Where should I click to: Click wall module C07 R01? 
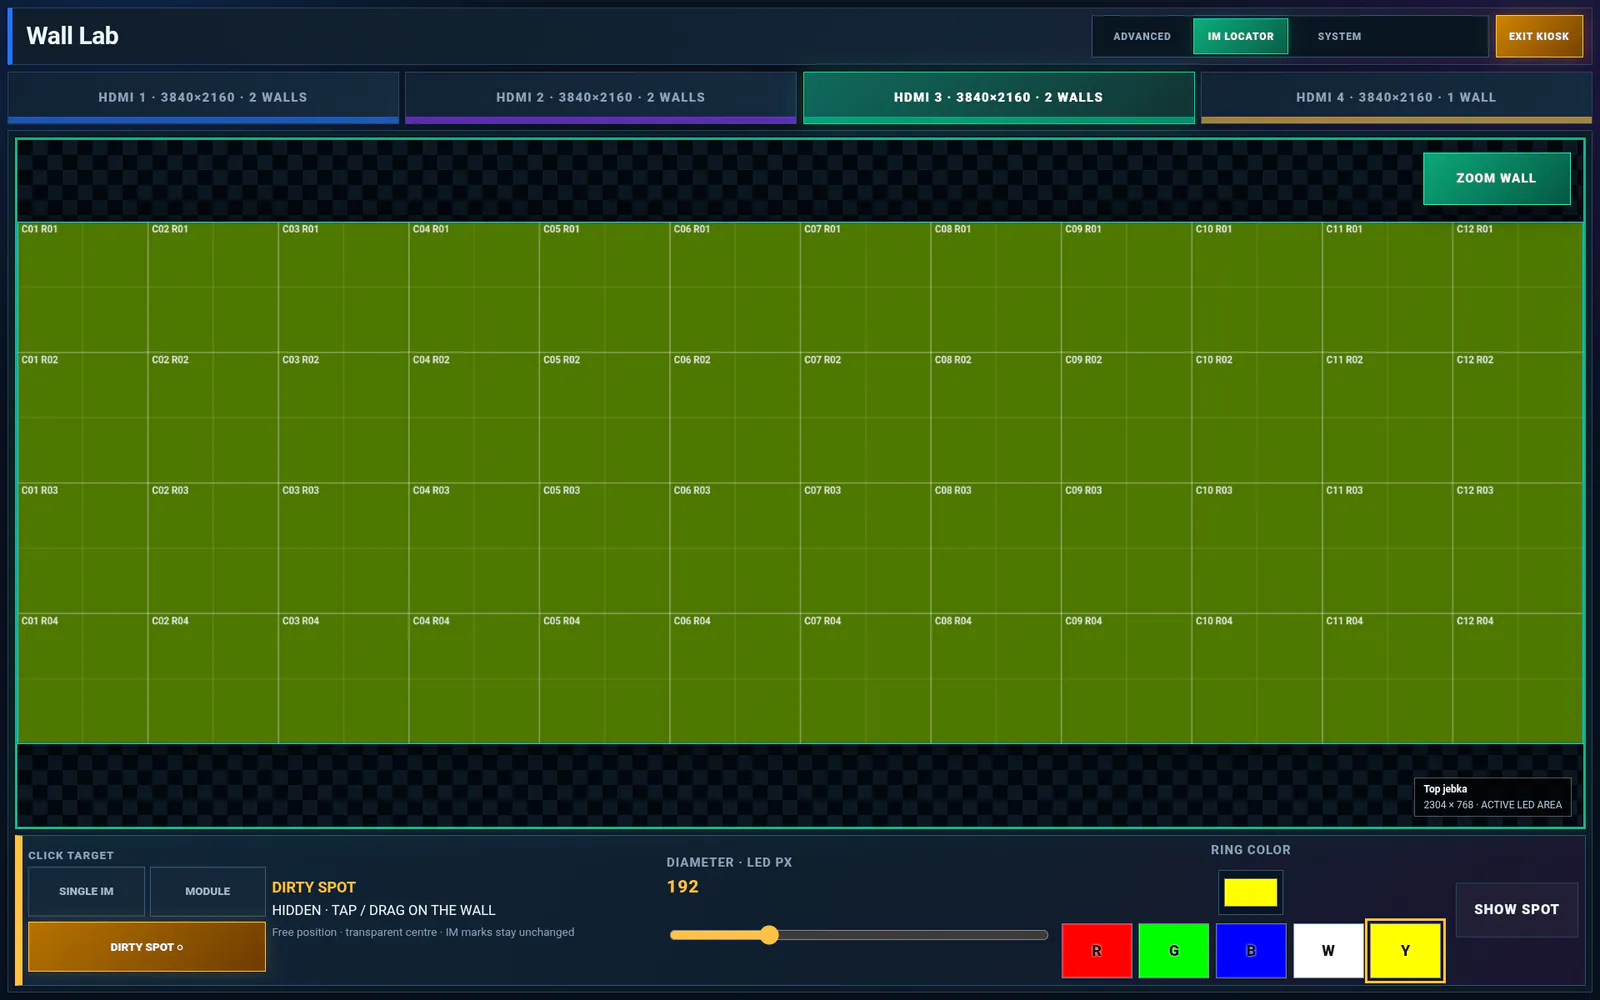click(865, 287)
